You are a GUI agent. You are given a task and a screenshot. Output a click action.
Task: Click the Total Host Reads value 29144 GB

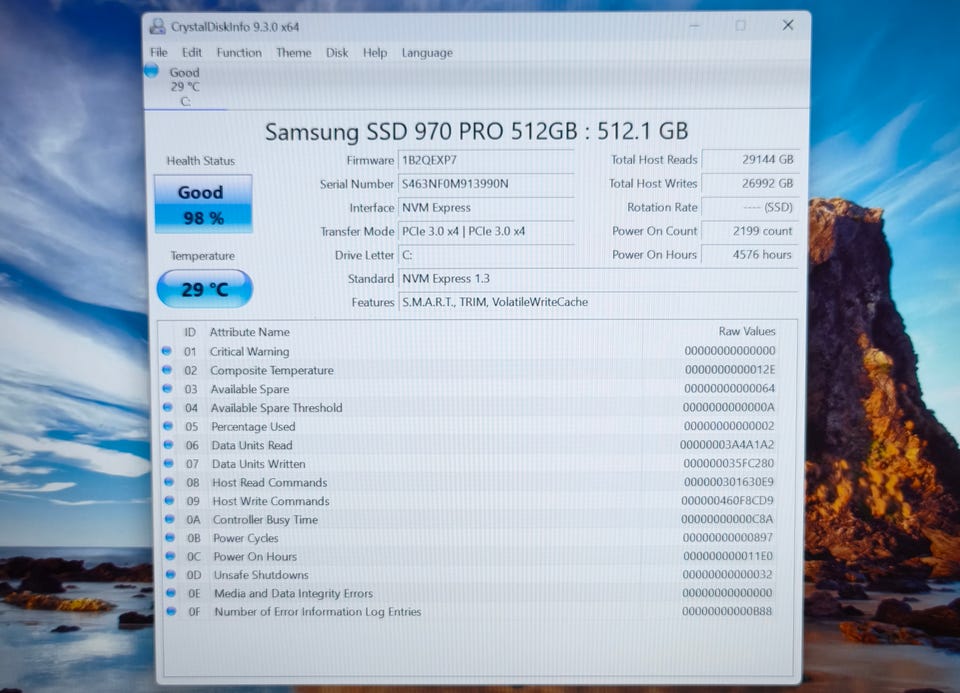coord(750,160)
